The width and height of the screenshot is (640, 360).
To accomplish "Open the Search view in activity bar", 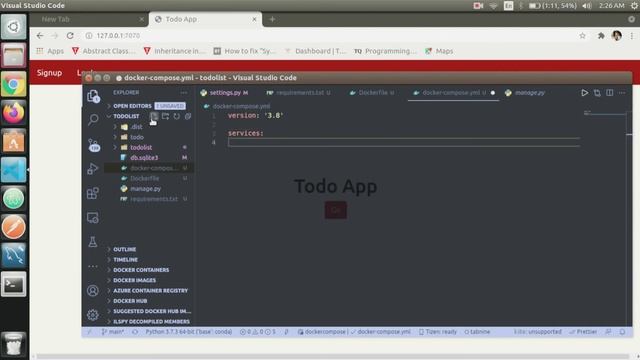I will coord(93,120).
